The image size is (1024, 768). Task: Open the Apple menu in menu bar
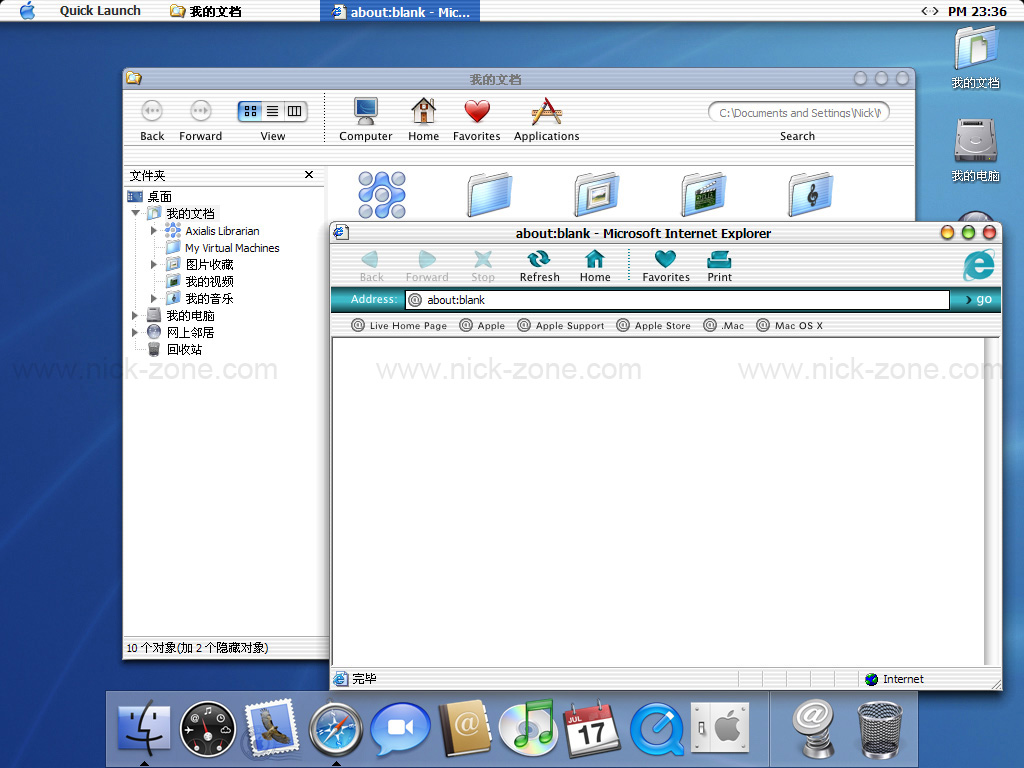tap(27, 11)
